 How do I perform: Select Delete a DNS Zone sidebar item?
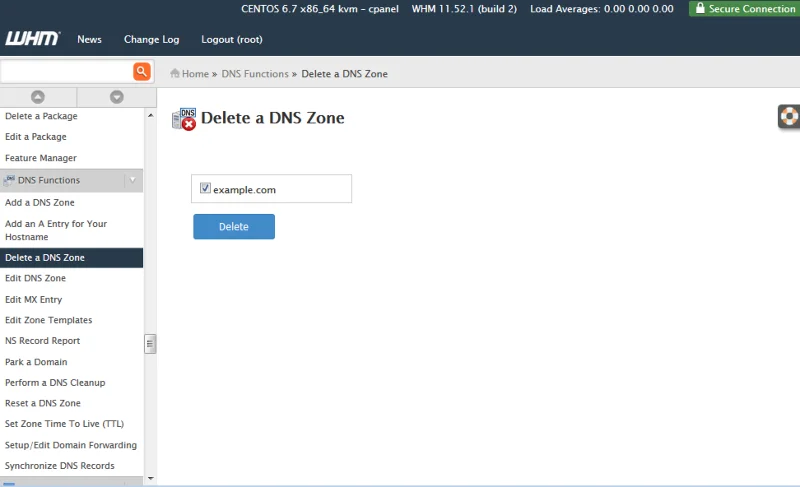71,258
